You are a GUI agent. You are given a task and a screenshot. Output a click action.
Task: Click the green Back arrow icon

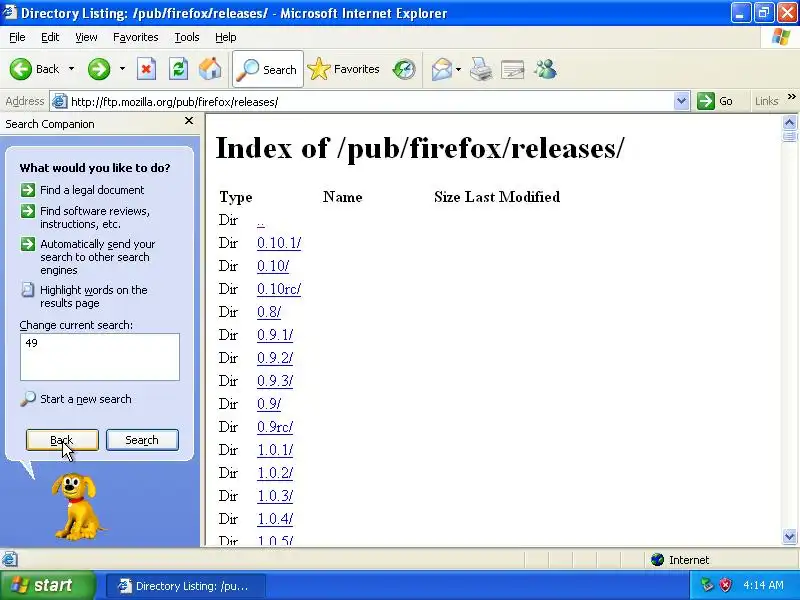pos(21,69)
